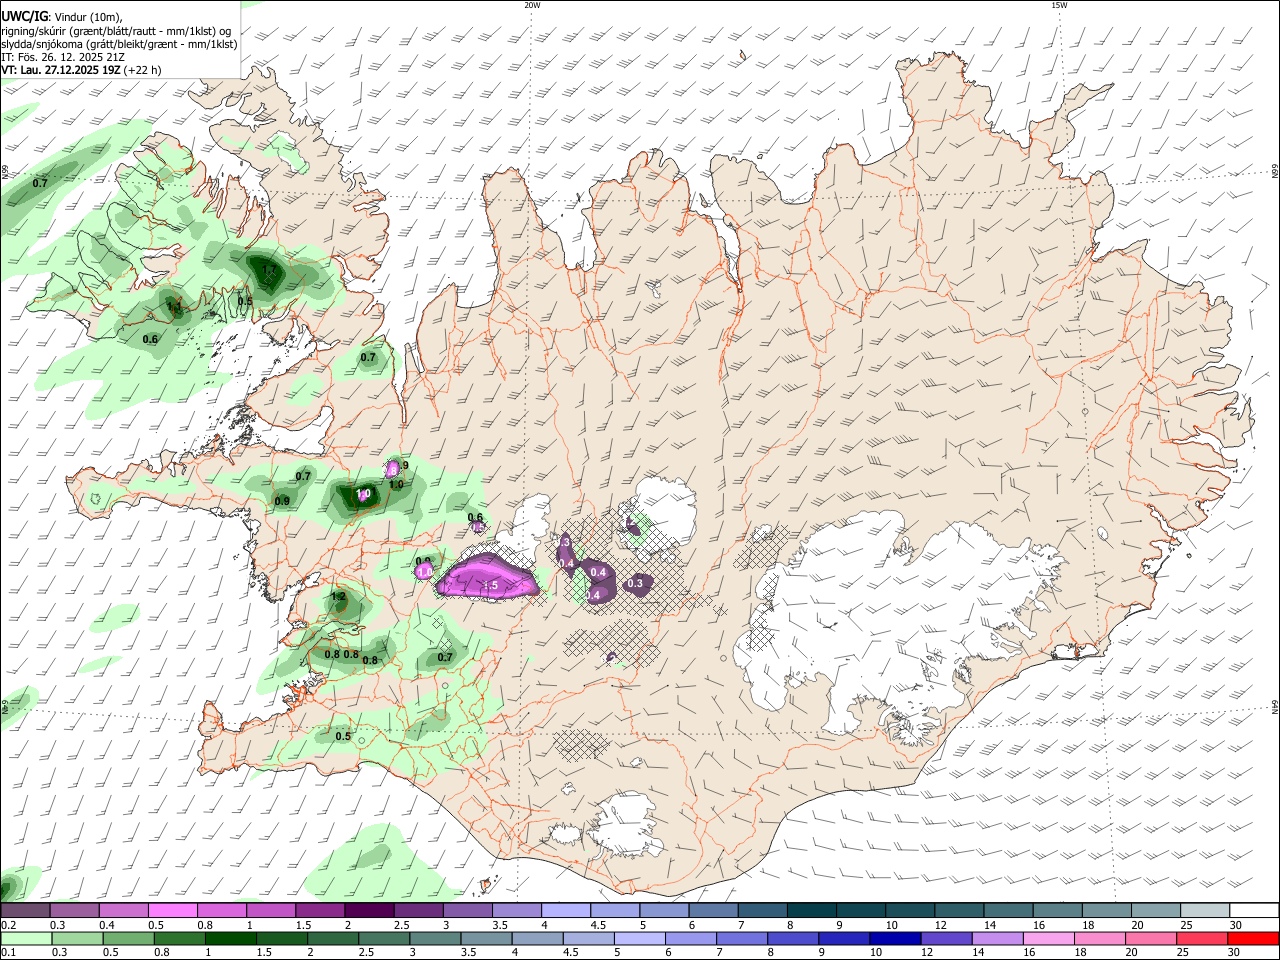Select the 0.5–0.8 green rain legend swatch
Screen dimensions: 1280x960
pyautogui.click(x=128, y=938)
